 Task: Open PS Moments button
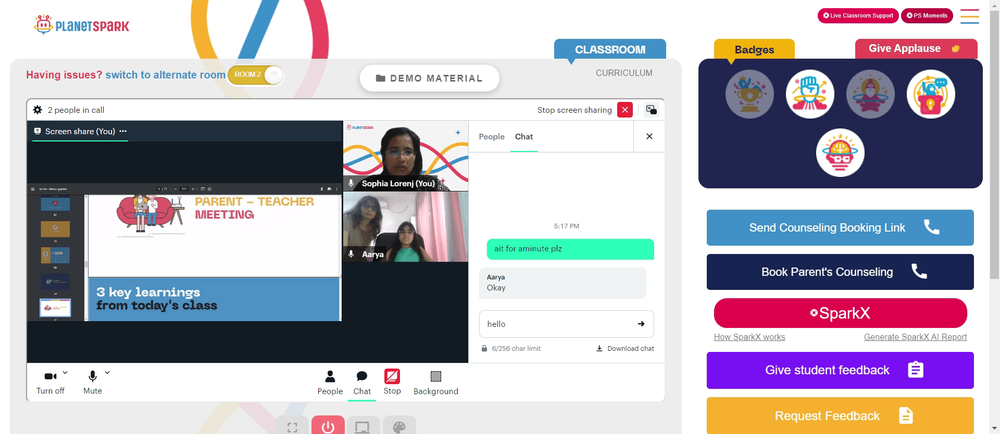pyautogui.click(x=927, y=15)
